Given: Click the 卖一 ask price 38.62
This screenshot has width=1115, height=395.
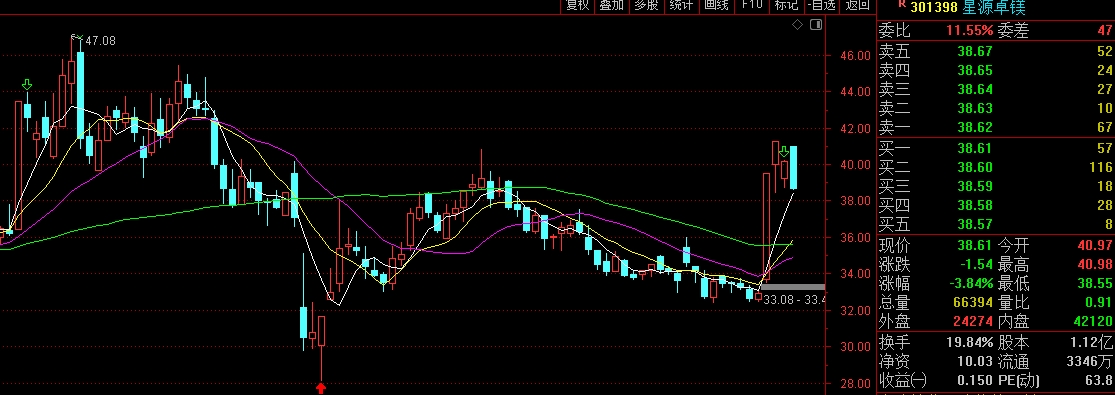Looking at the screenshot, I should [x=975, y=127].
